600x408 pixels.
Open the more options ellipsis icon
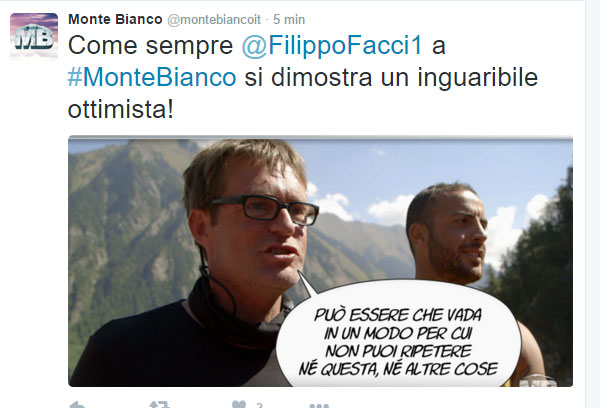(x=319, y=406)
